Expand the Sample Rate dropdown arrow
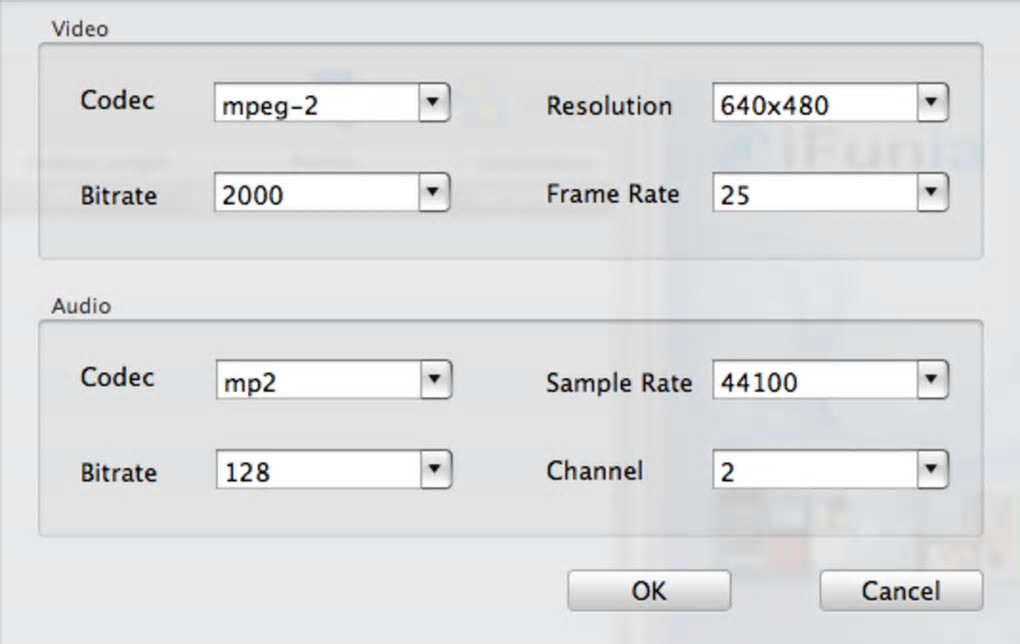This screenshot has height=644, width=1020. click(932, 380)
